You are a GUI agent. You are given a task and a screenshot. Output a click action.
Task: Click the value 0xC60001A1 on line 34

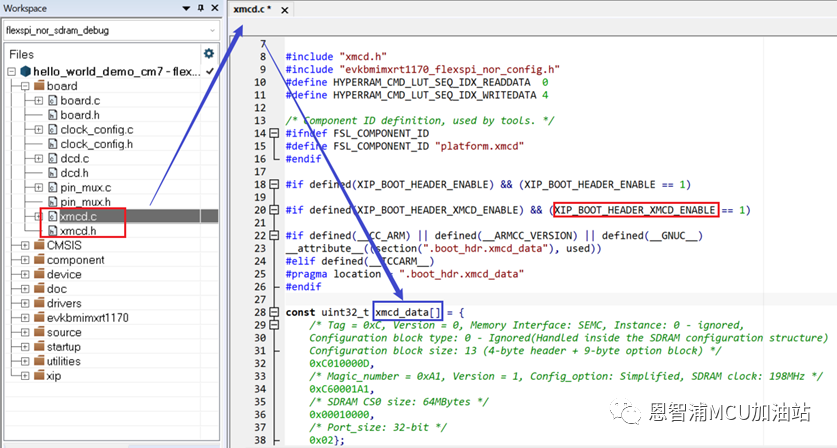click(x=339, y=389)
